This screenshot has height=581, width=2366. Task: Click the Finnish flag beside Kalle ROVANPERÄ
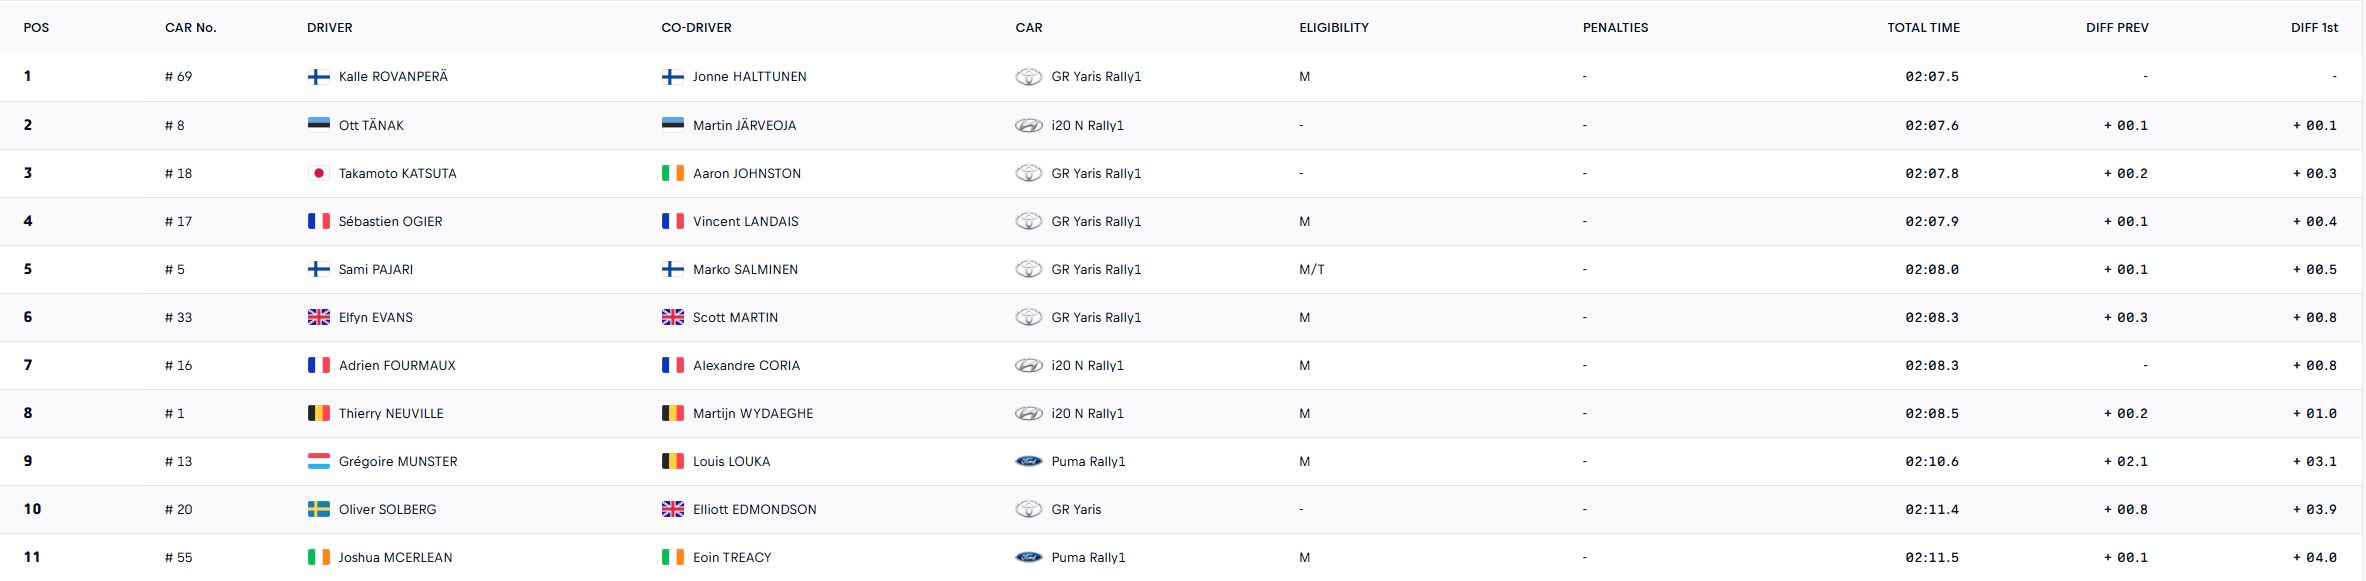point(318,77)
